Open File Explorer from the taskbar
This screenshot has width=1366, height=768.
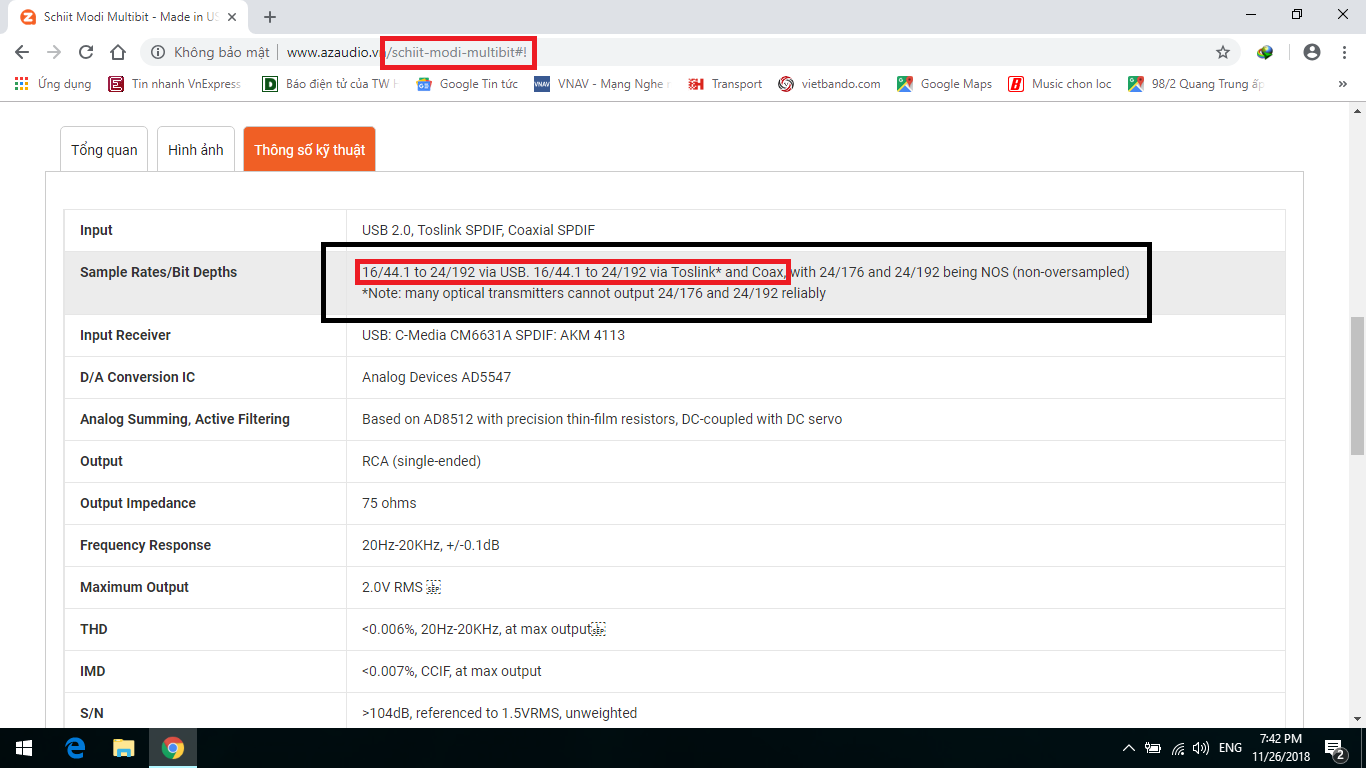pos(123,748)
